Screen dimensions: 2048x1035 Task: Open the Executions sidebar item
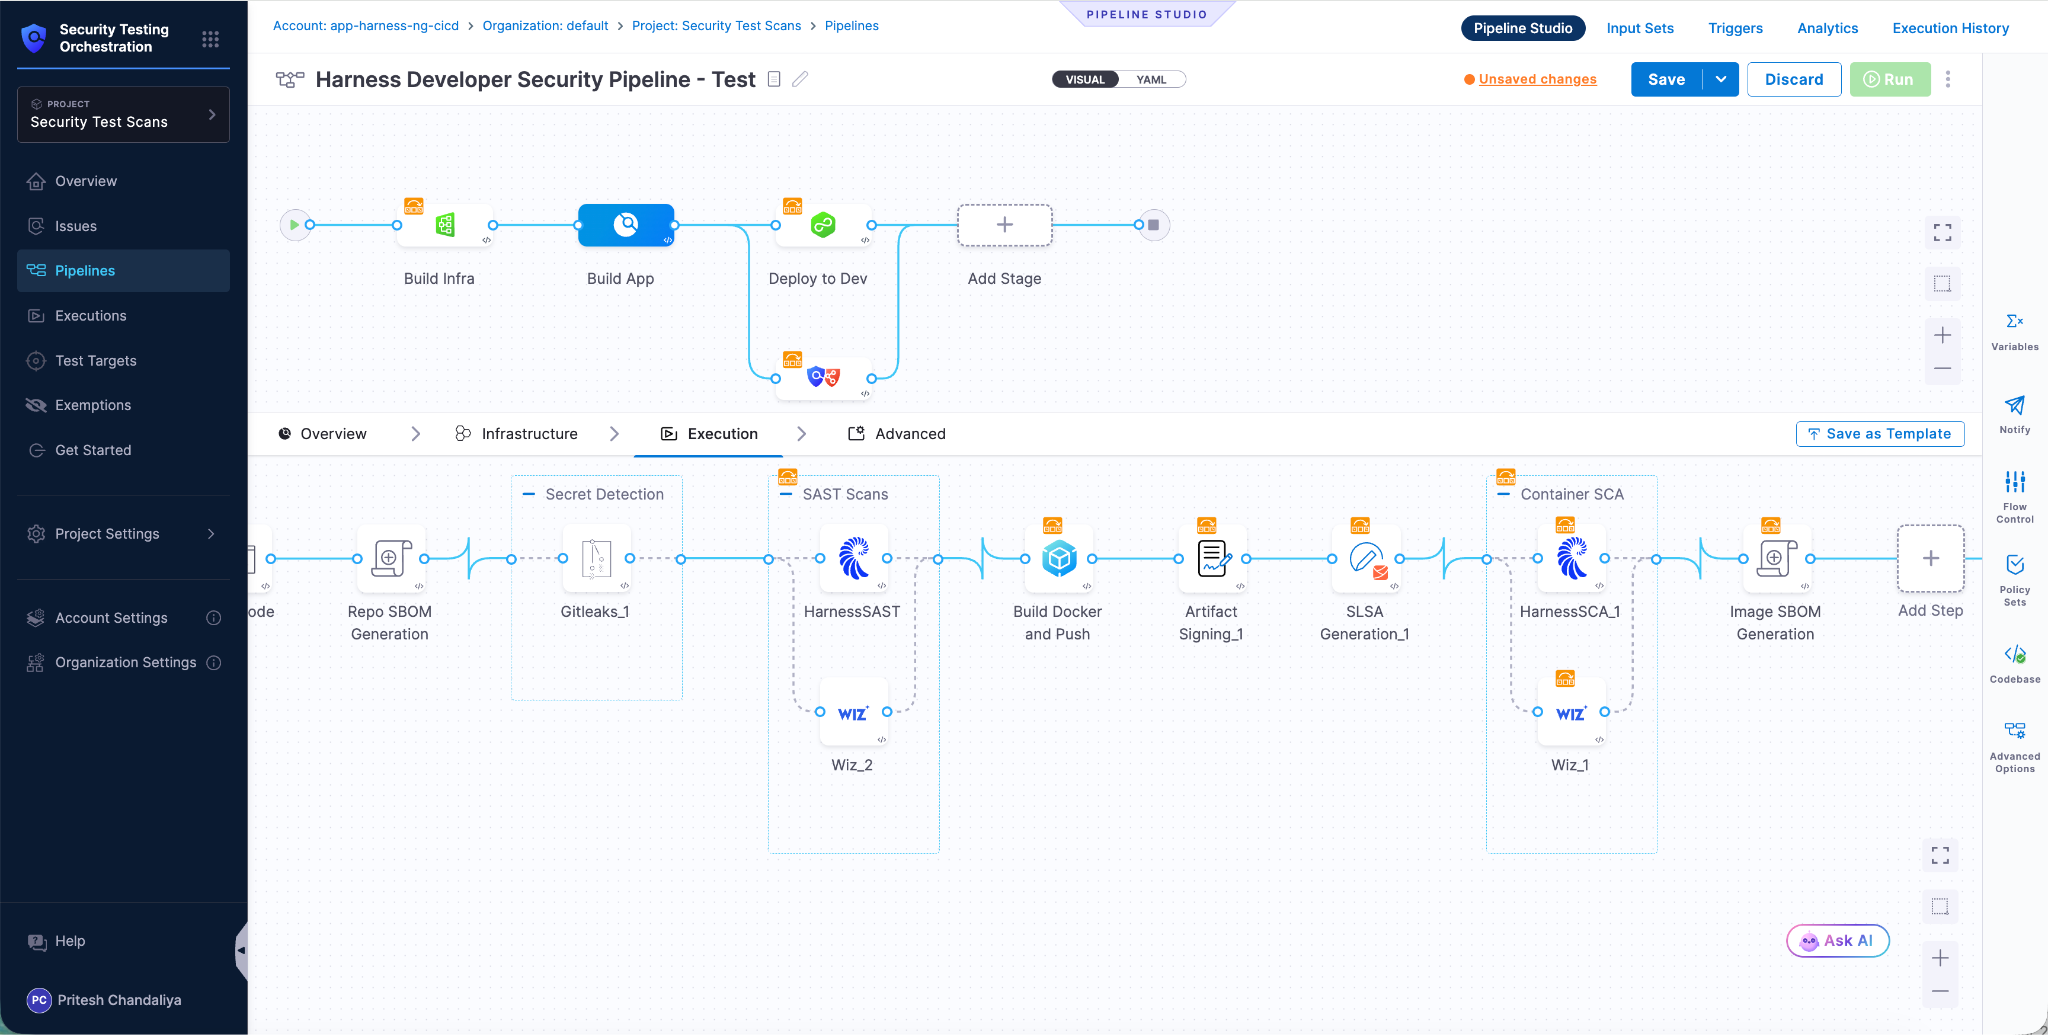coord(123,316)
